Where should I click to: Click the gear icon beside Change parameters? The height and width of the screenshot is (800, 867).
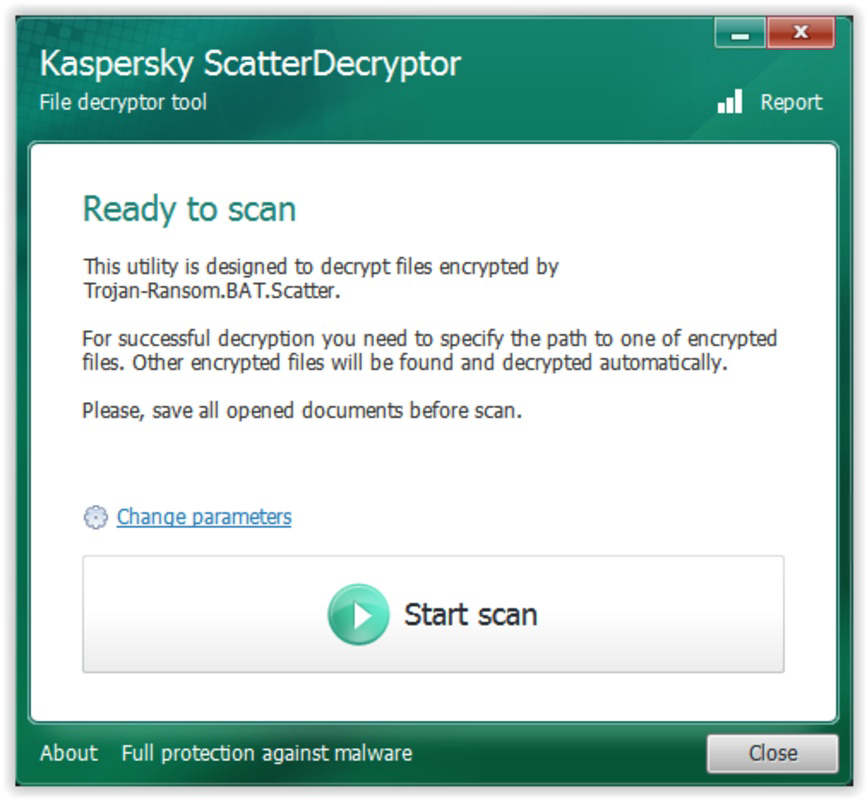(x=96, y=517)
